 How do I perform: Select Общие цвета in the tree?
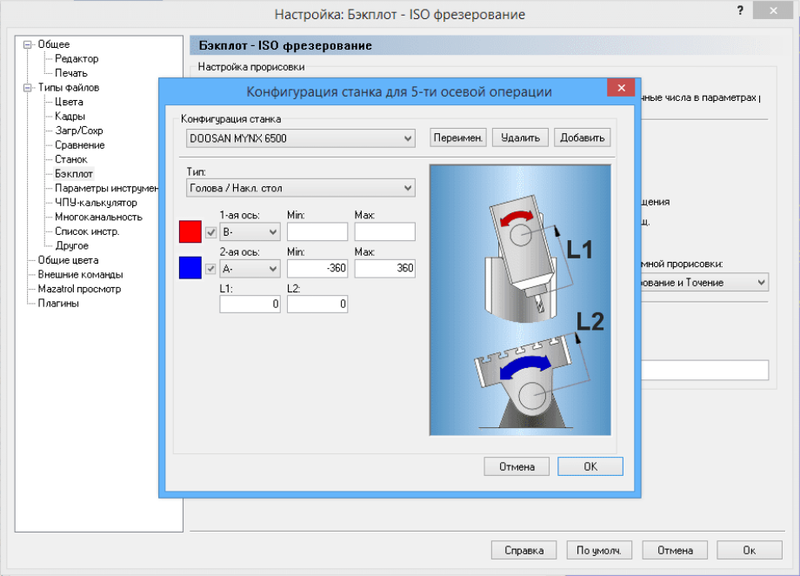[x=68, y=260]
